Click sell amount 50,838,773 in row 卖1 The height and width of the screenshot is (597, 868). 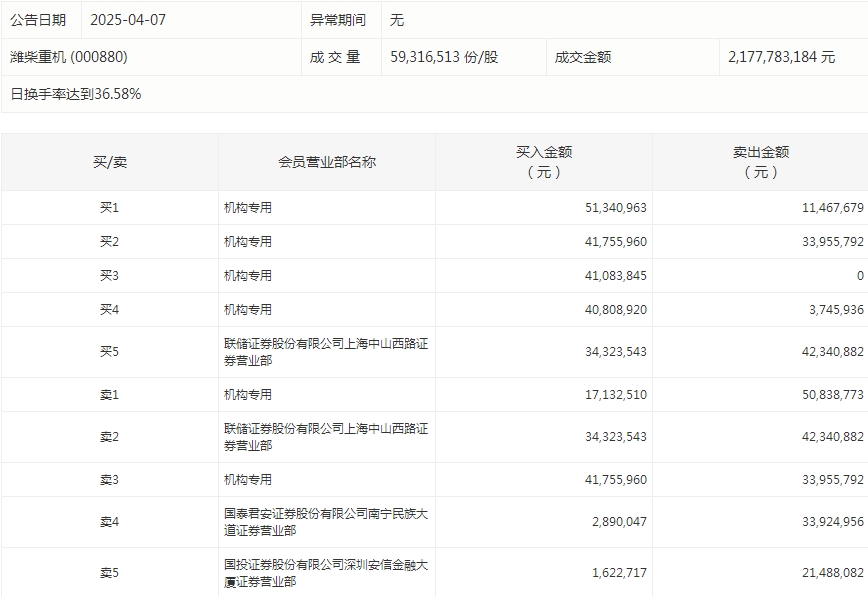pos(830,393)
